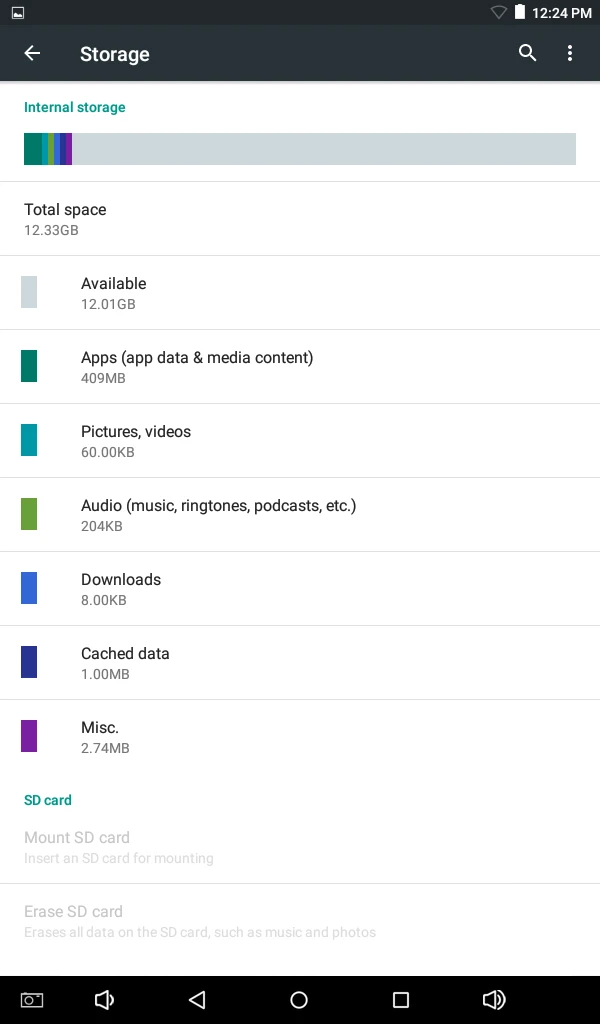Select the Pictures, videos storage row
This screenshot has width=600, height=1024.
pyautogui.click(x=300, y=440)
